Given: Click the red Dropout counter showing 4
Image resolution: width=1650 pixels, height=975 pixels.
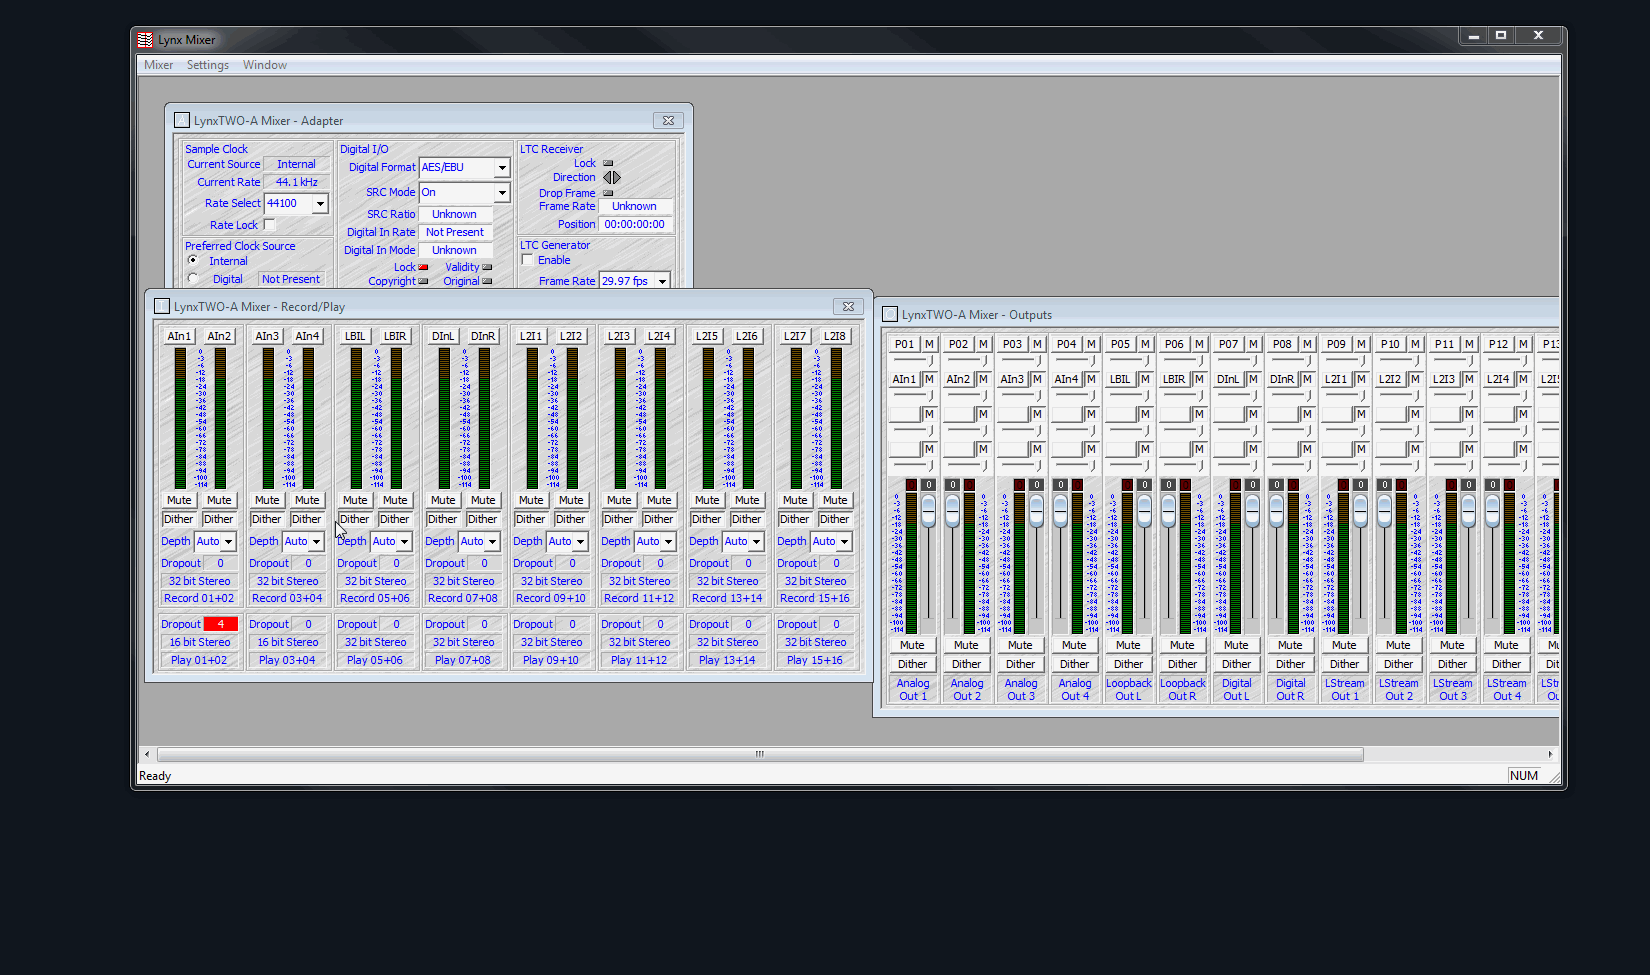Looking at the screenshot, I should pyautogui.click(x=220, y=624).
